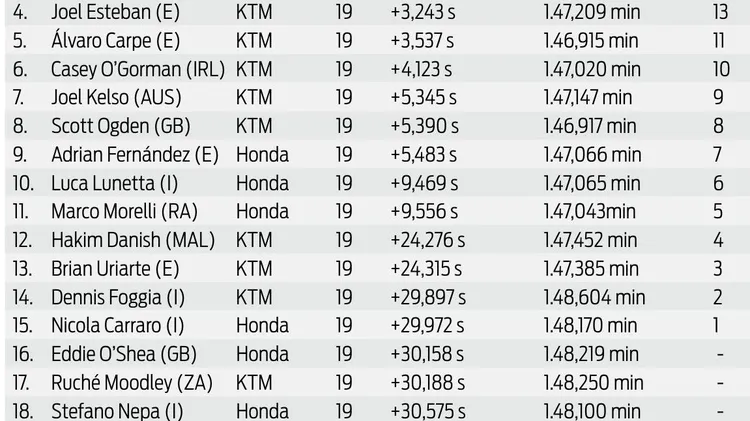Select Brian Uriarte (E) in row 13
Viewport: 750px width, 421px height.
tap(114, 269)
